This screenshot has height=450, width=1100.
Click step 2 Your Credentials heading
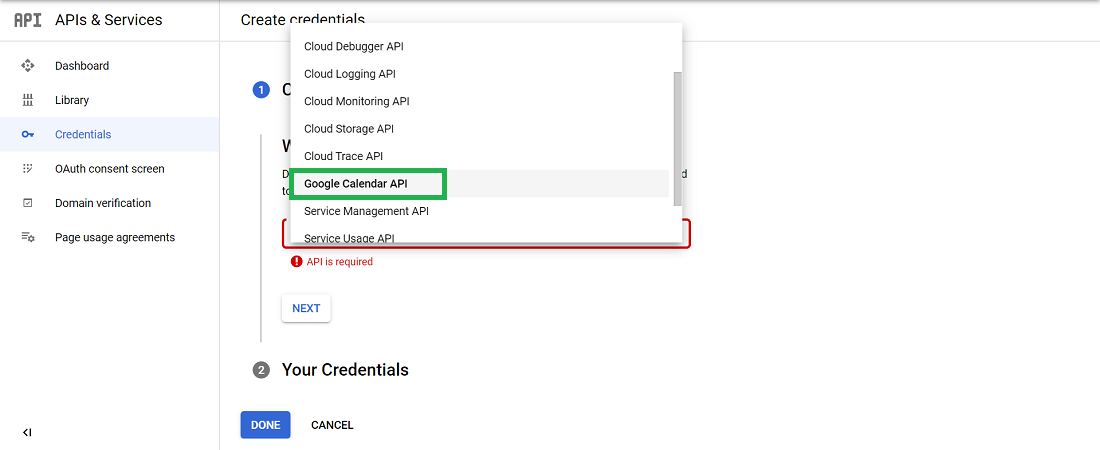pyautogui.click(x=345, y=369)
